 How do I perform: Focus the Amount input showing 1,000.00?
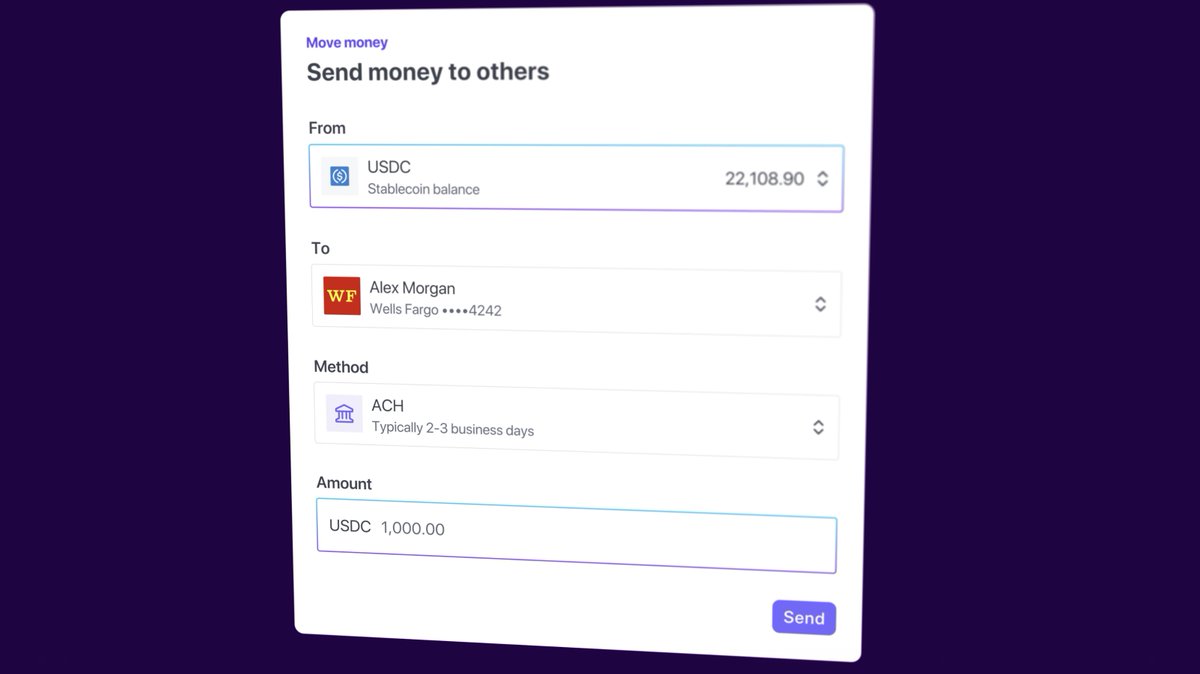point(577,541)
